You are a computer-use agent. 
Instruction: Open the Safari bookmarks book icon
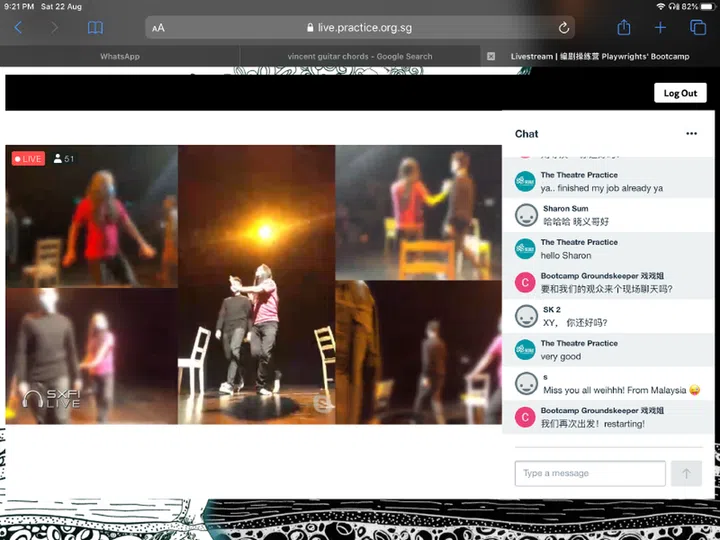pos(95,28)
